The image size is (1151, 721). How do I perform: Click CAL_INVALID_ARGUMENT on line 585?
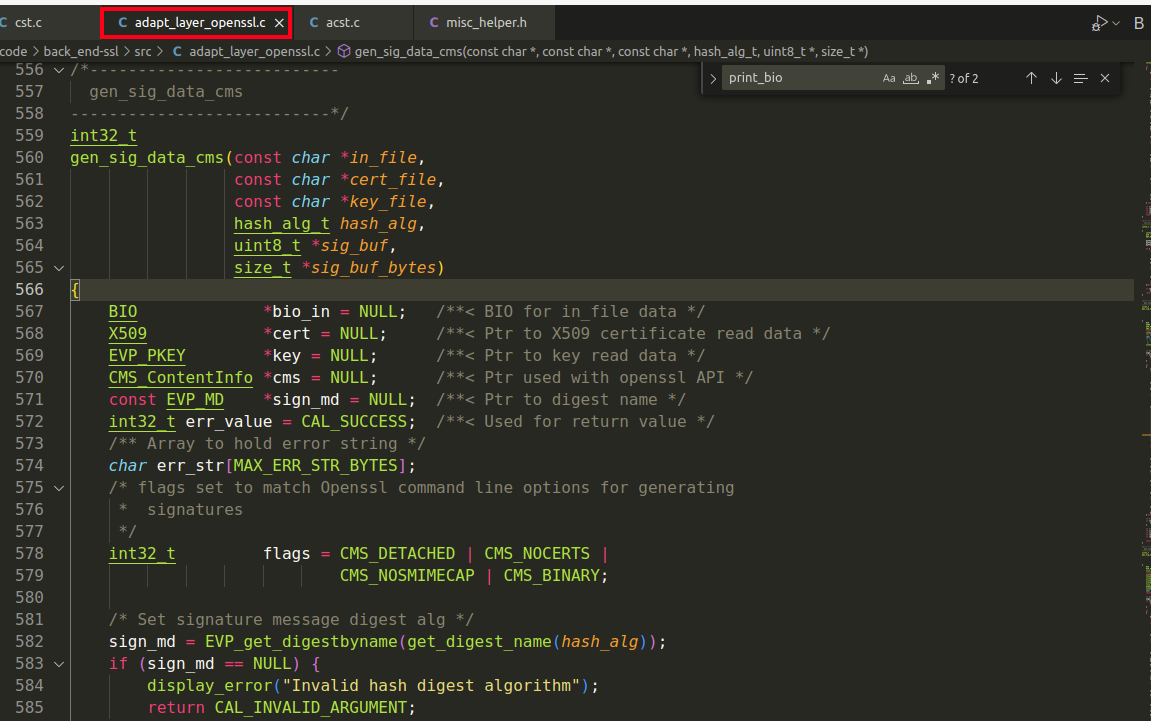311,708
